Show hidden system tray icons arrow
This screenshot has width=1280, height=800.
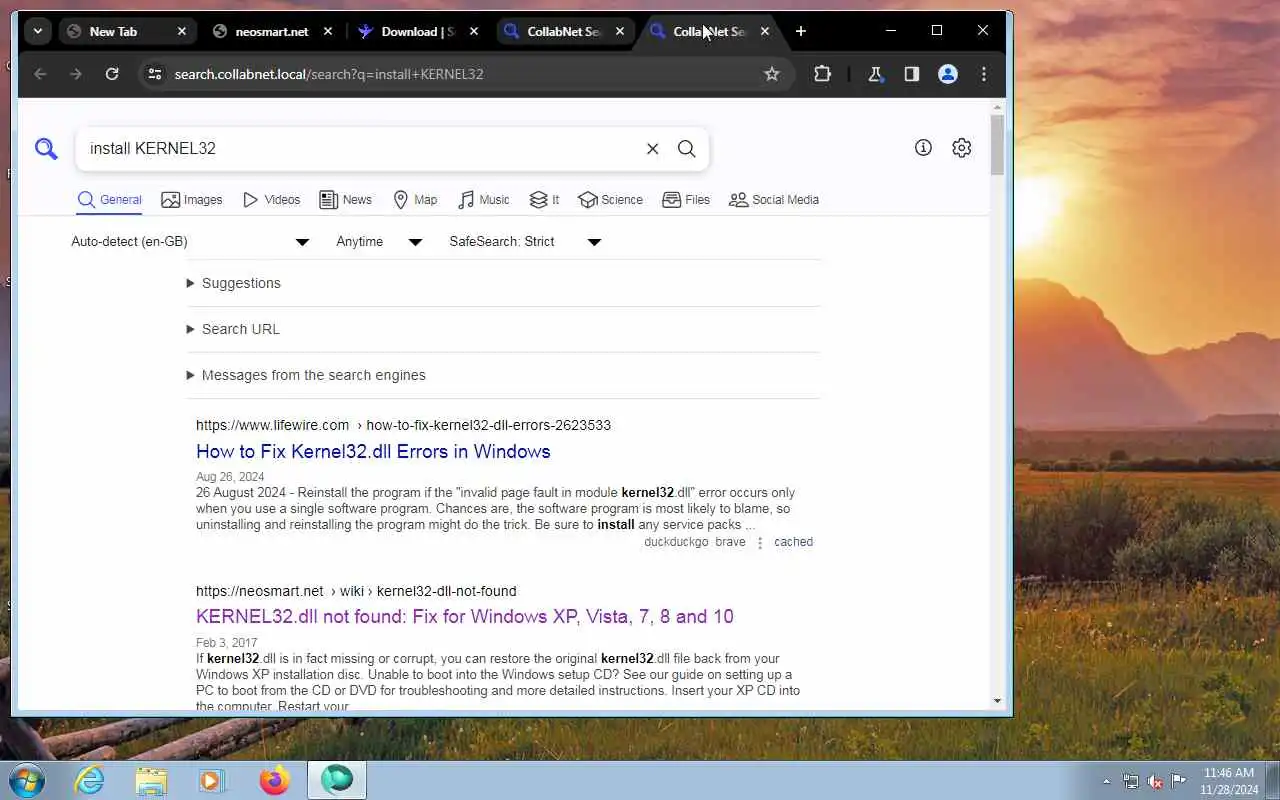coord(1106,781)
